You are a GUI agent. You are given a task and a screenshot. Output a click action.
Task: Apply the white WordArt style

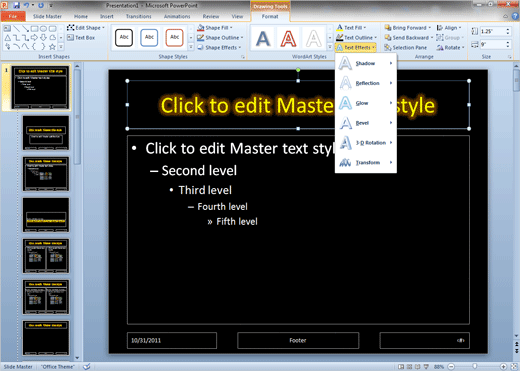[314, 38]
